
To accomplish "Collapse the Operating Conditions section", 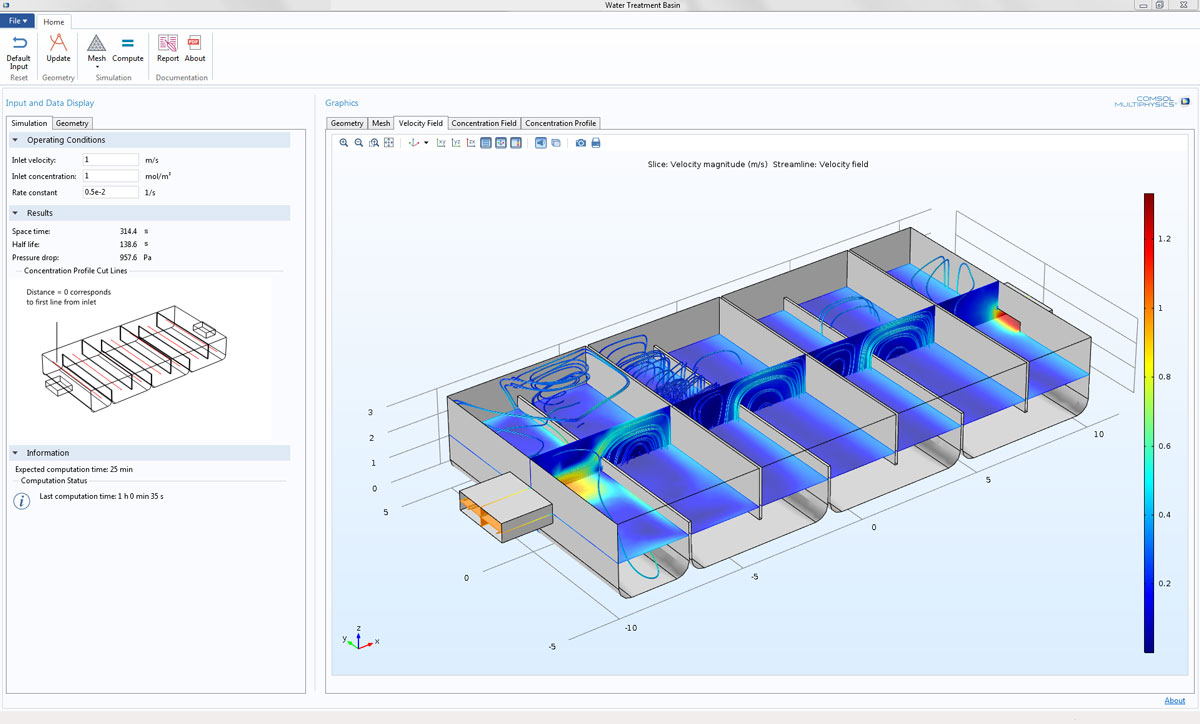I will click(15, 140).
